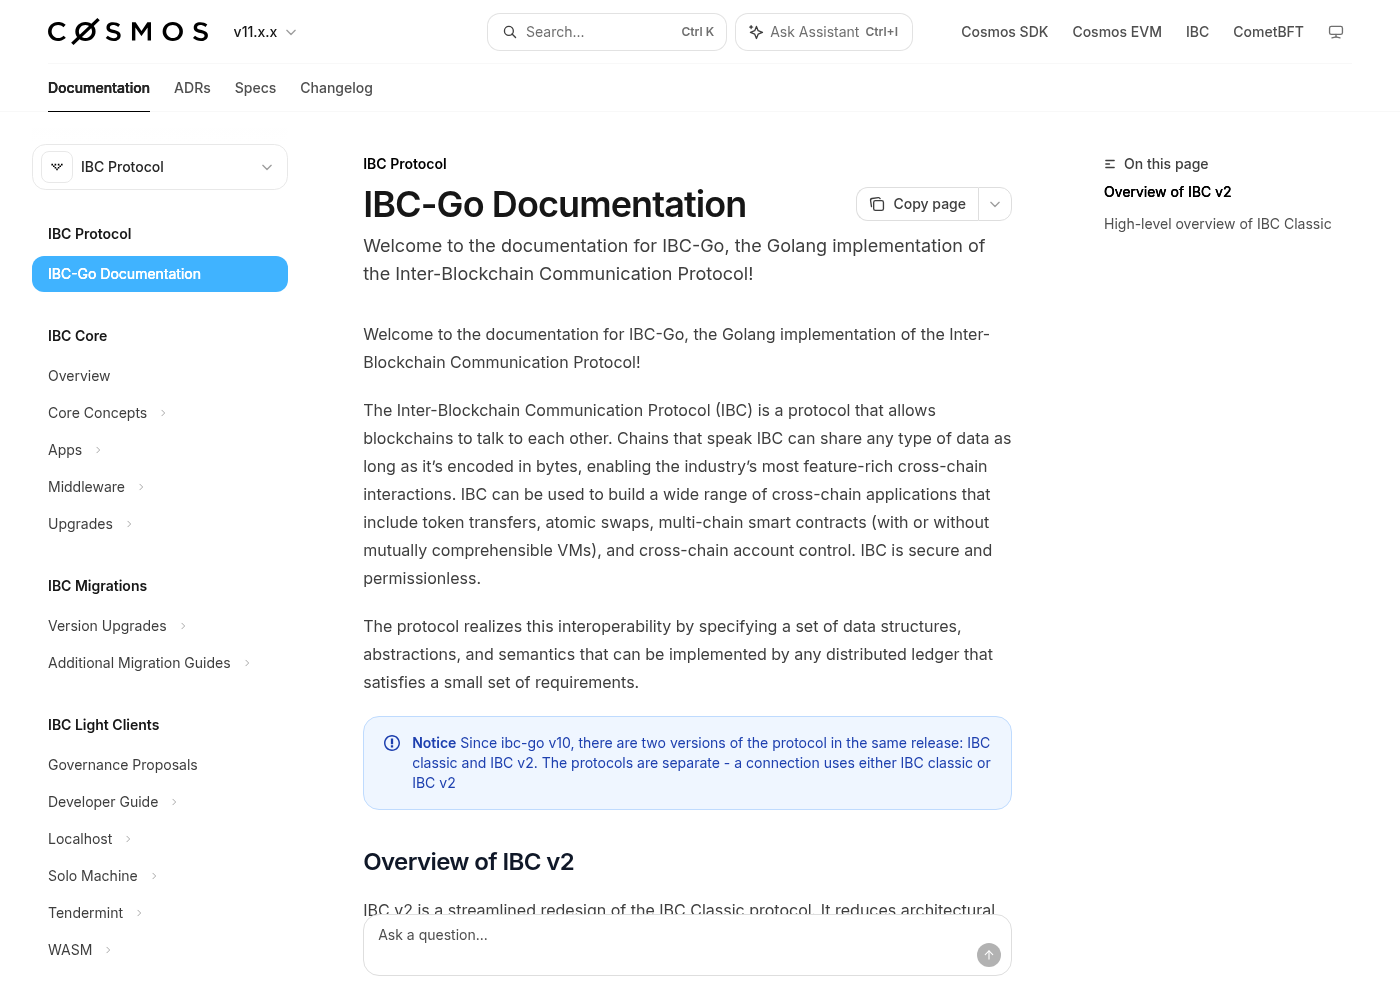Click the copy icon in Copy page
Viewport: 1400px width, 1000px height.
877,204
